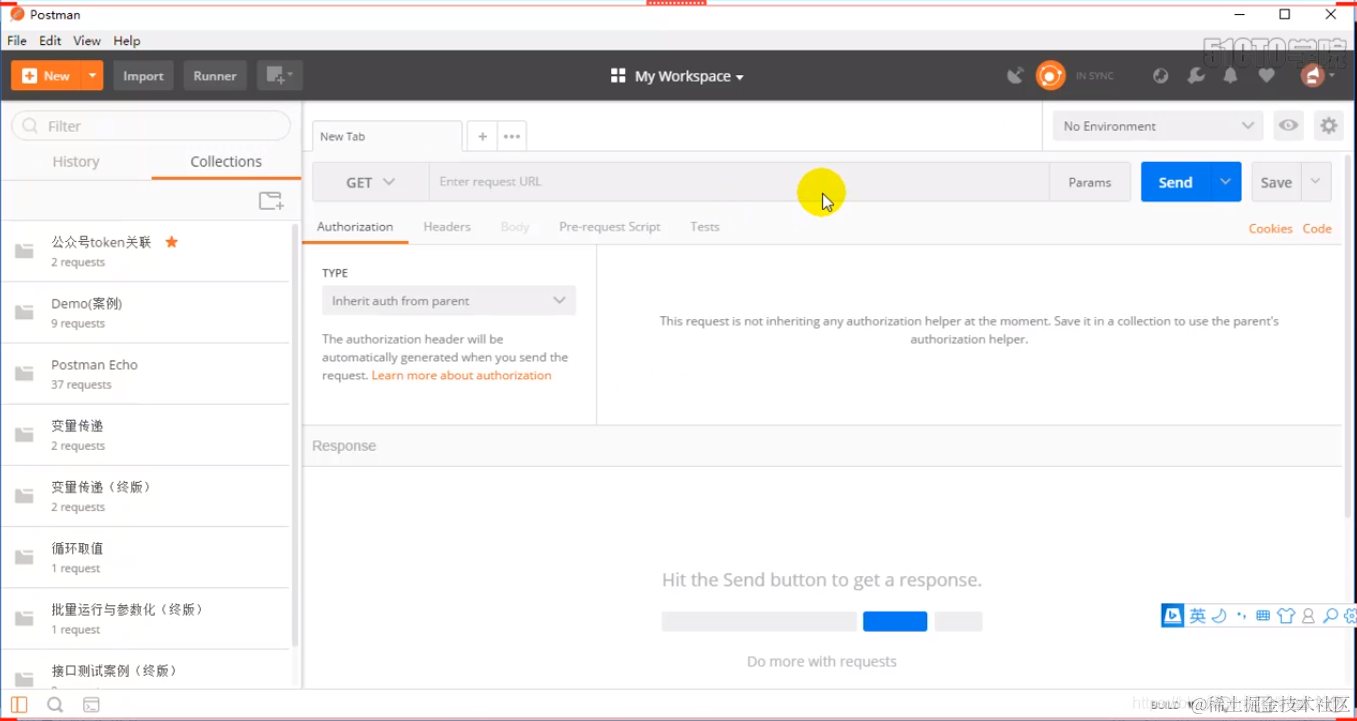Open the Runner
Viewport: 1357px width, 721px height.
click(x=215, y=76)
